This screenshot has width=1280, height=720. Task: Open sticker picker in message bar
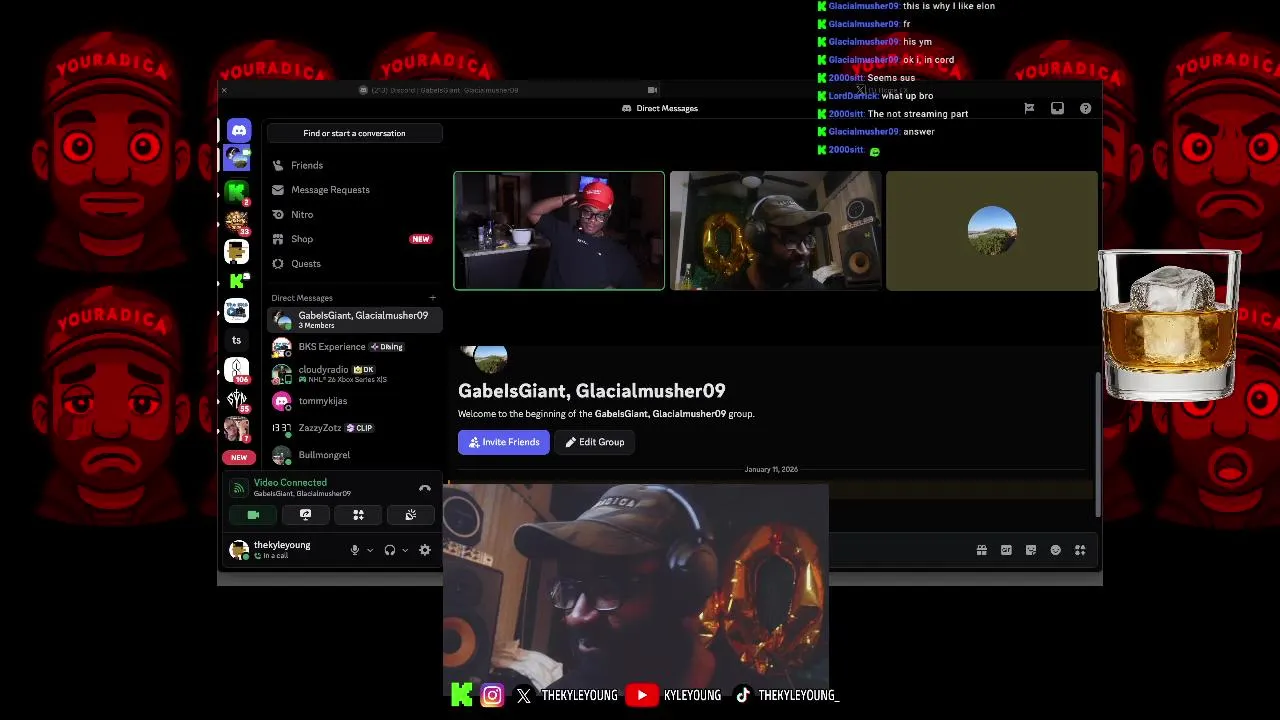(1031, 550)
